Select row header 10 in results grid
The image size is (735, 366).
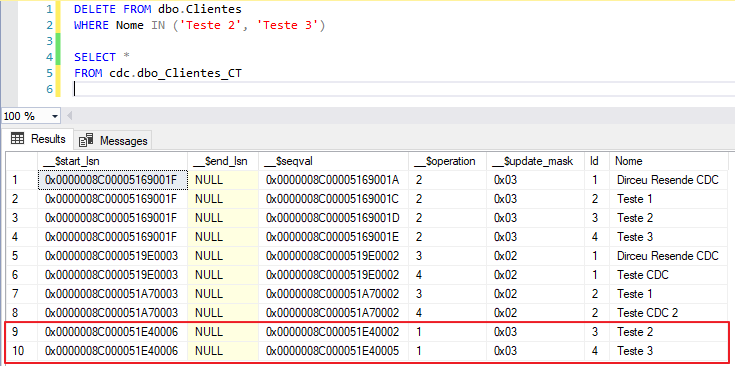pos(22,351)
